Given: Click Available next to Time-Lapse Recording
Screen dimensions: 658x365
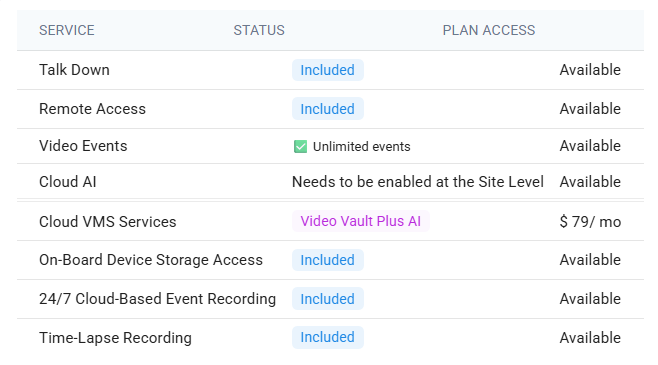Looking at the screenshot, I should point(590,338).
